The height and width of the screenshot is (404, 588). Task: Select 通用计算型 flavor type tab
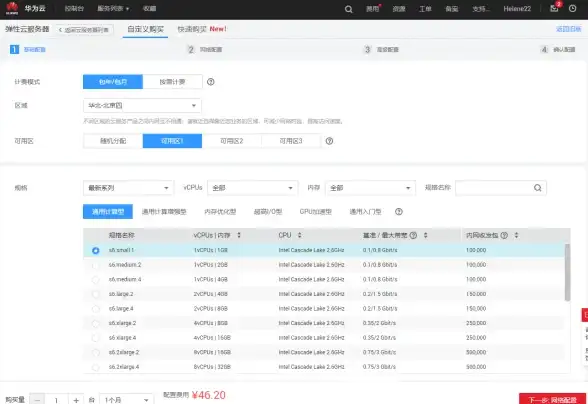pyautogui.click(x=108, y=212)
